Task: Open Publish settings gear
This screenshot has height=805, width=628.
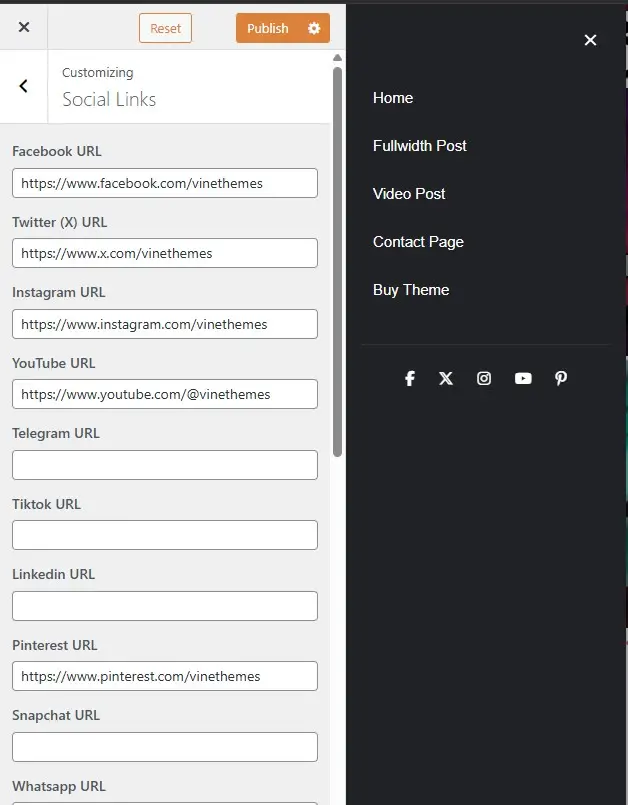Action: pyautogui.click(x=314, y=28)
